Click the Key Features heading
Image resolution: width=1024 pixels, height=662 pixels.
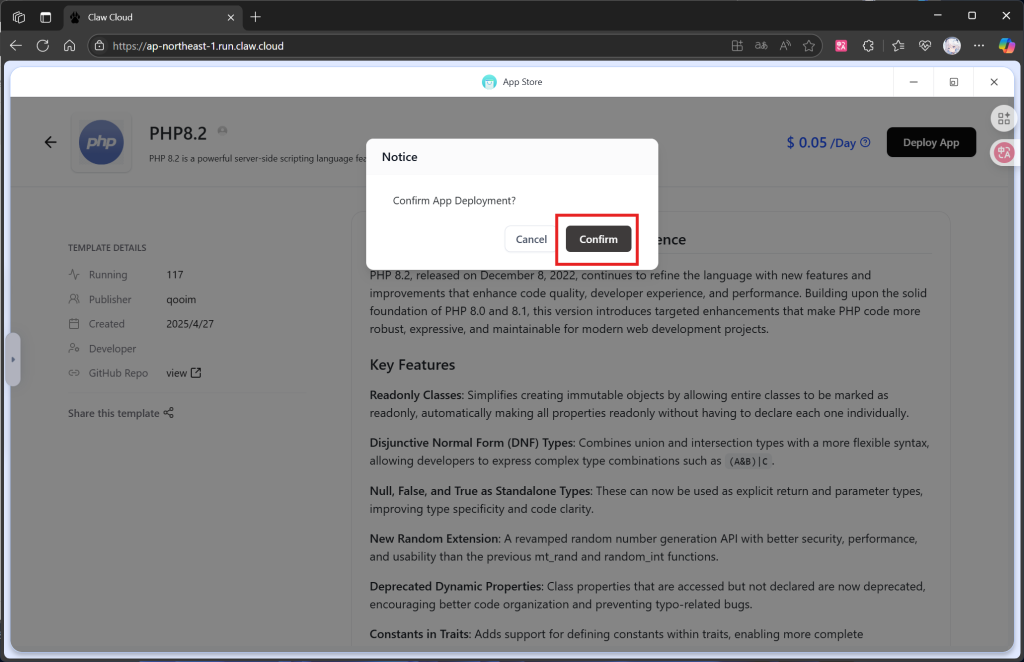click(x=412, y=365)
